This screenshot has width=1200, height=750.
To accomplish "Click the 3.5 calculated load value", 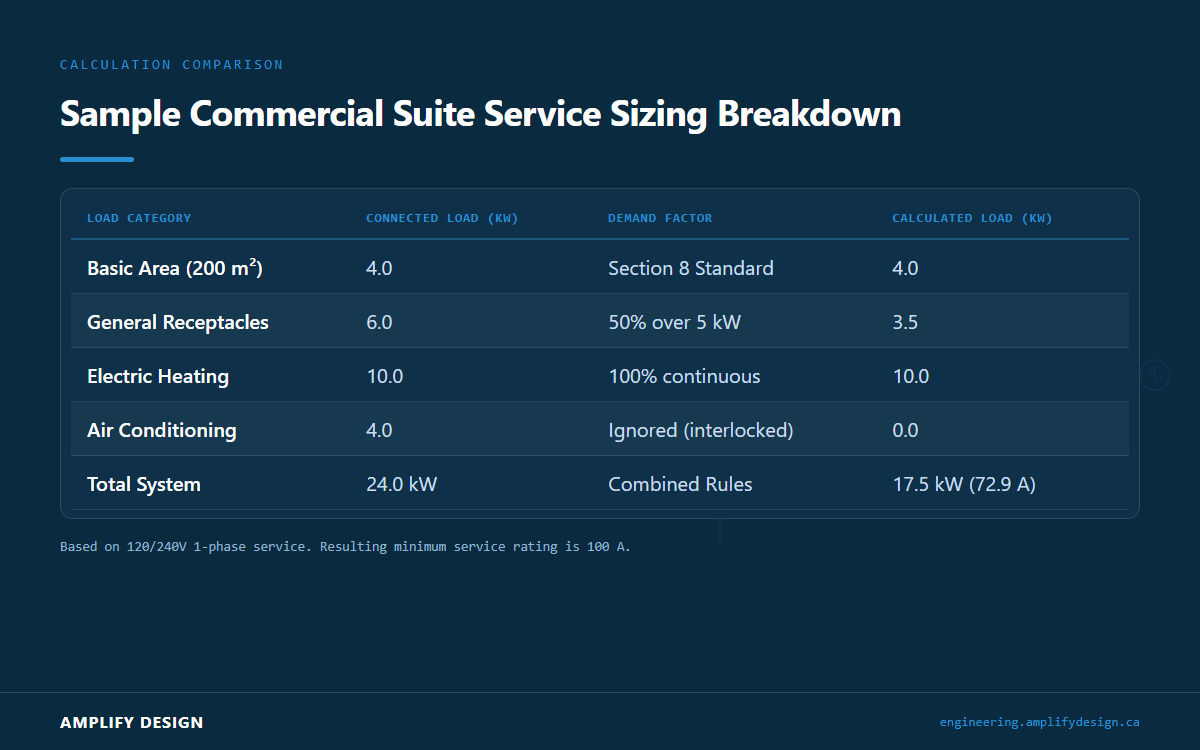I will click(x=905, y=322).
